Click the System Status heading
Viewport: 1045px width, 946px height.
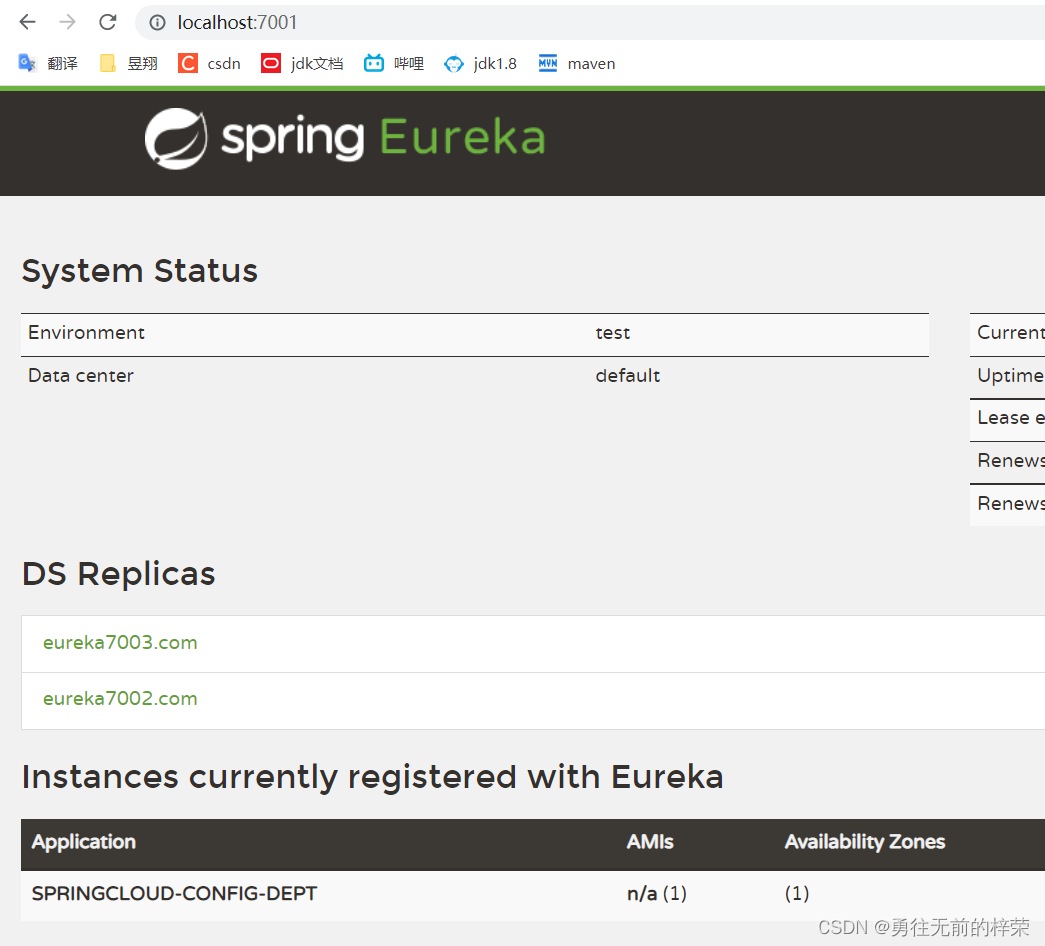(140, 271)
